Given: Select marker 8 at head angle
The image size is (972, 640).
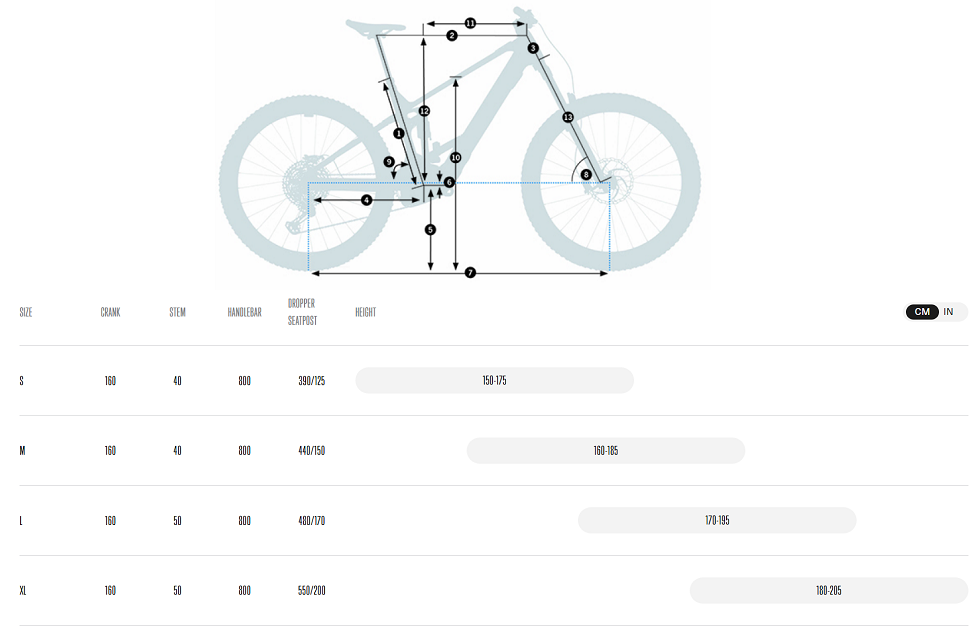Looking at the screenshot, I should pos(586,175).
